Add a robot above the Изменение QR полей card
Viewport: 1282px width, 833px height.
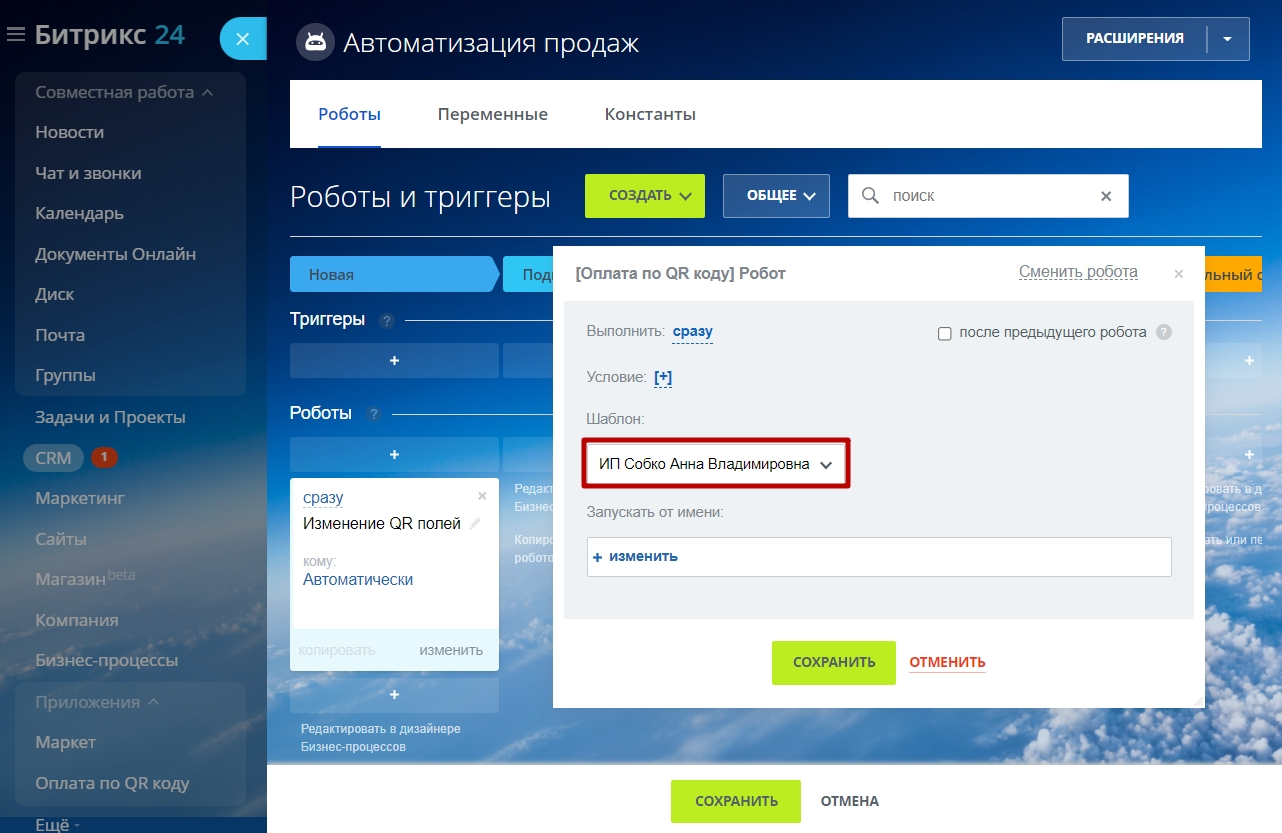394,454
